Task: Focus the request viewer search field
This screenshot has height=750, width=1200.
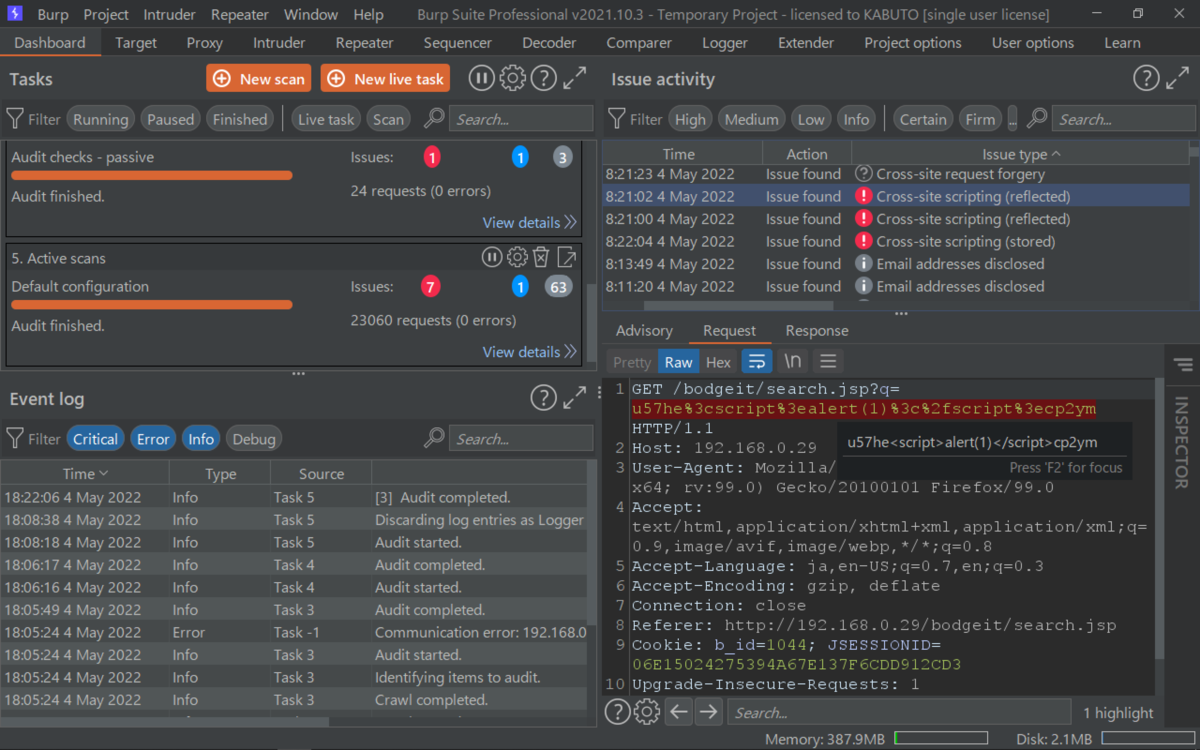Action: pos(899,712)
